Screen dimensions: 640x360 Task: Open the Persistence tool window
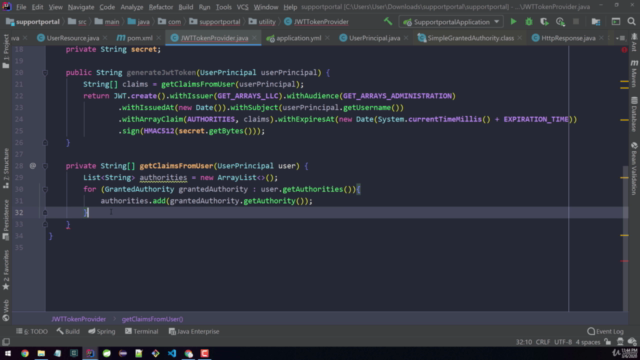(6, 220)
